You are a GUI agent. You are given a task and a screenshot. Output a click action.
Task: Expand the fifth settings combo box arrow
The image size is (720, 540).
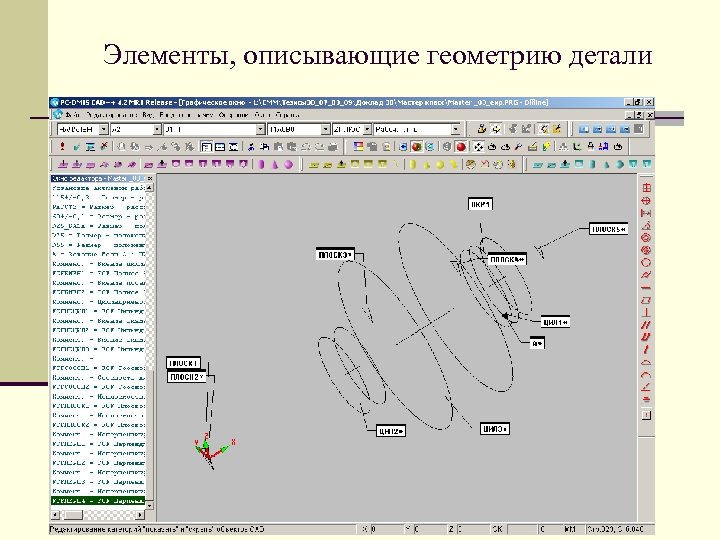(x=367, y=129)
